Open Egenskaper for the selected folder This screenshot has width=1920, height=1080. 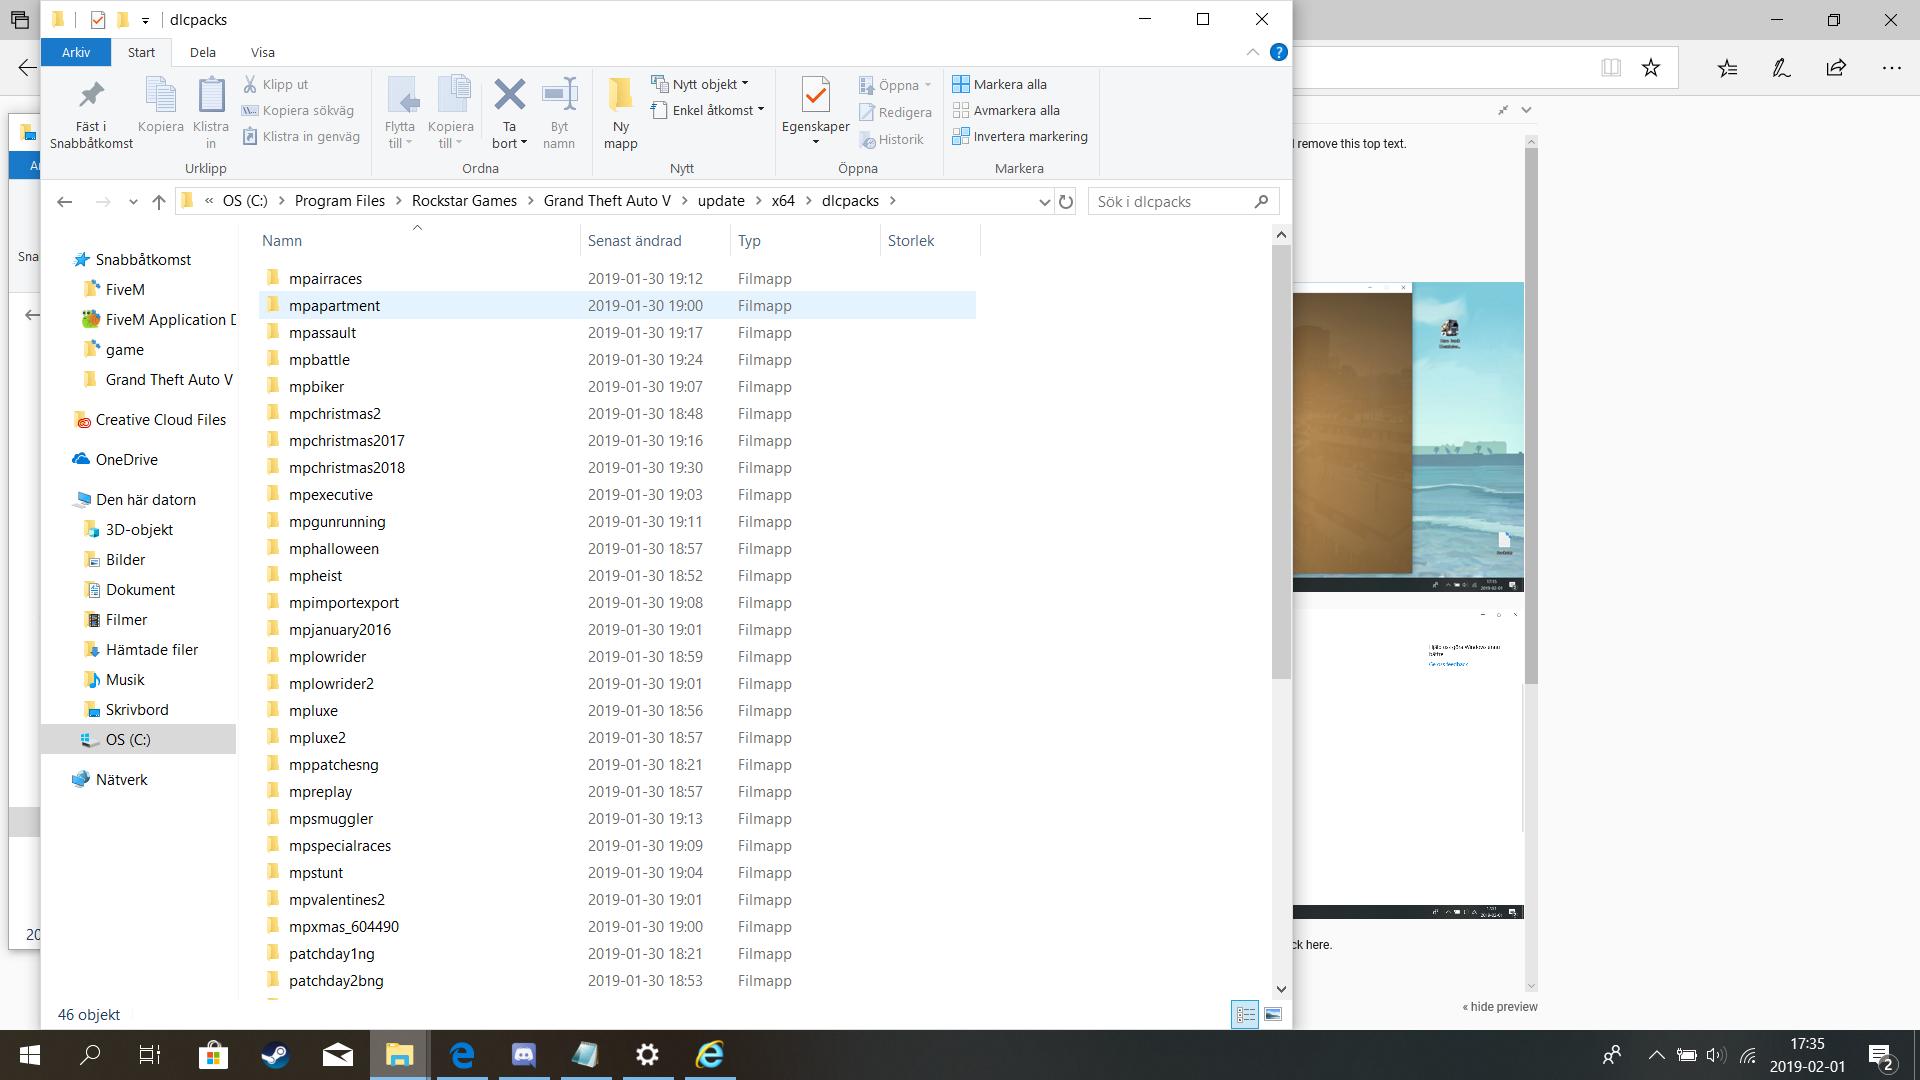point(816,112)
